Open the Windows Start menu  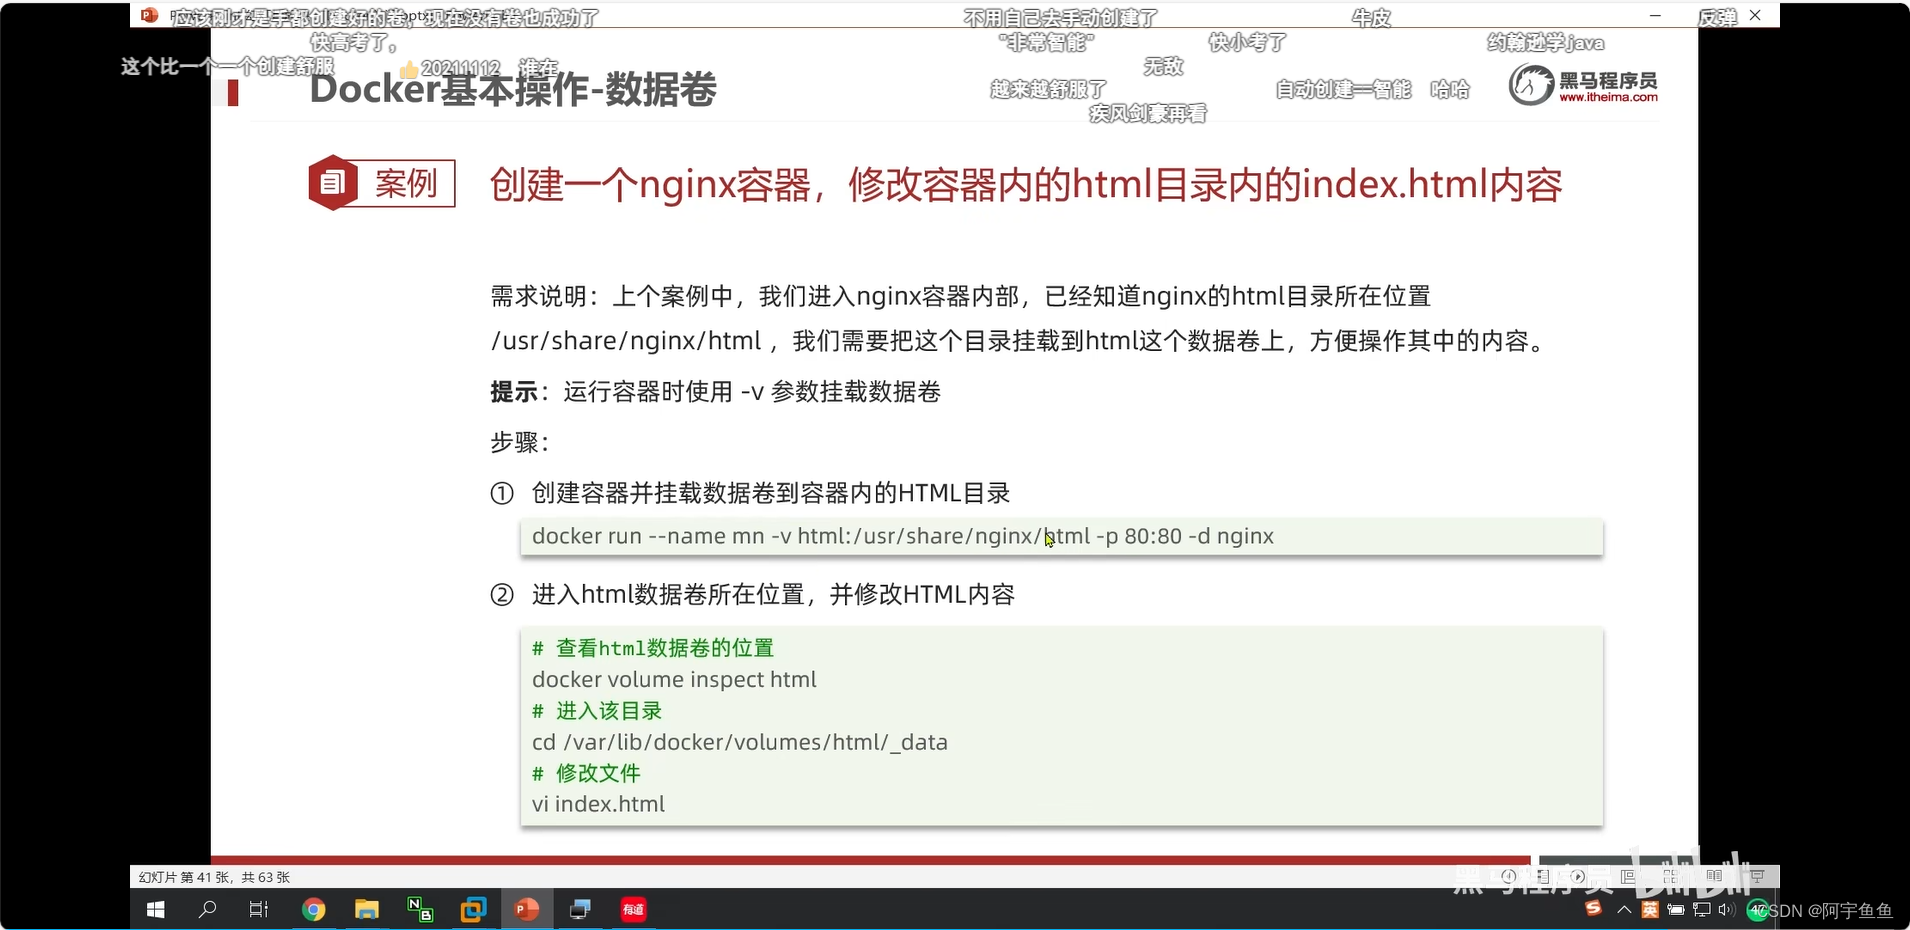pyautogui.click(x=155, y=909)
